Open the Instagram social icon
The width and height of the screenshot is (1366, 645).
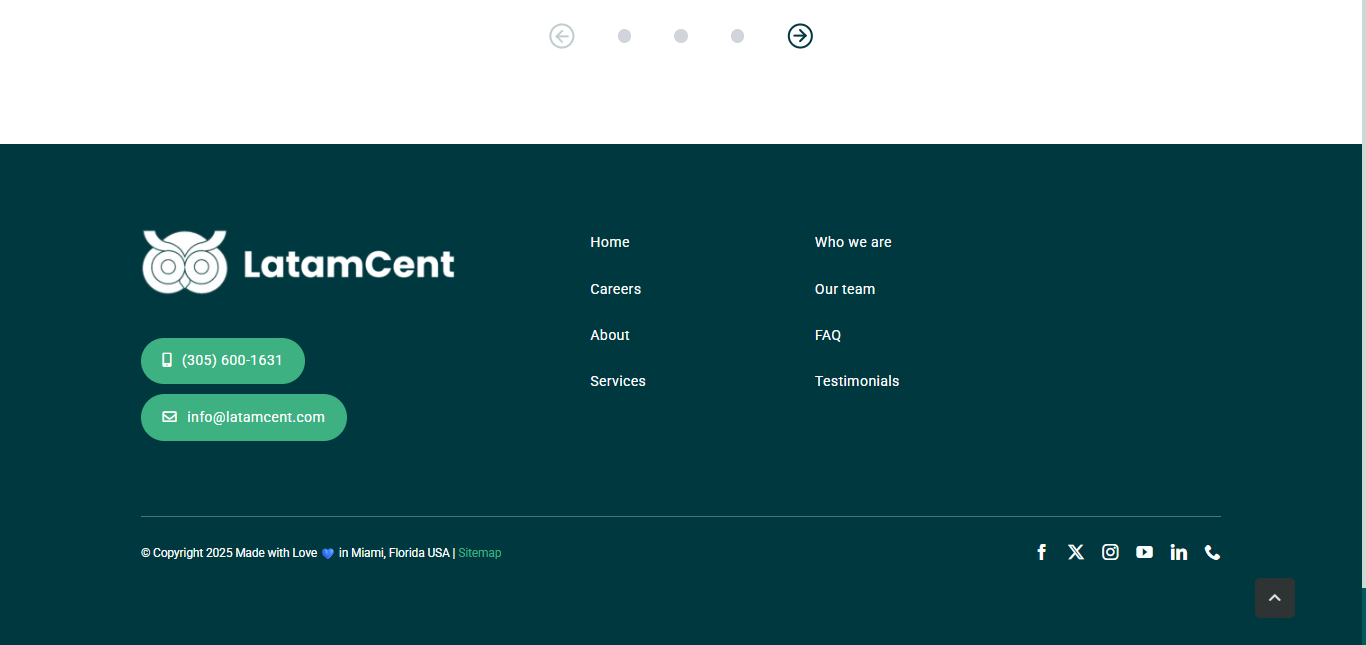(1110, 552)
